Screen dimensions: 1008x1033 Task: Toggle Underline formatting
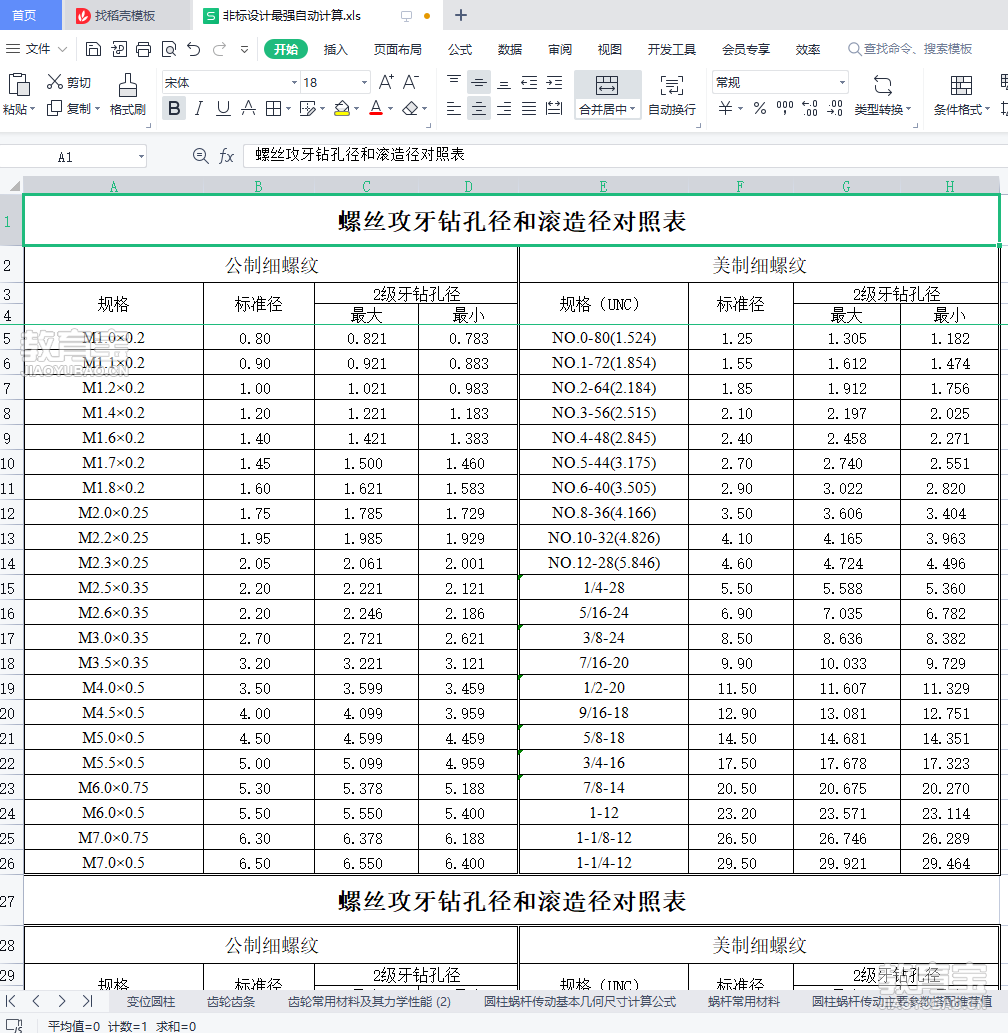coord(223,108)
